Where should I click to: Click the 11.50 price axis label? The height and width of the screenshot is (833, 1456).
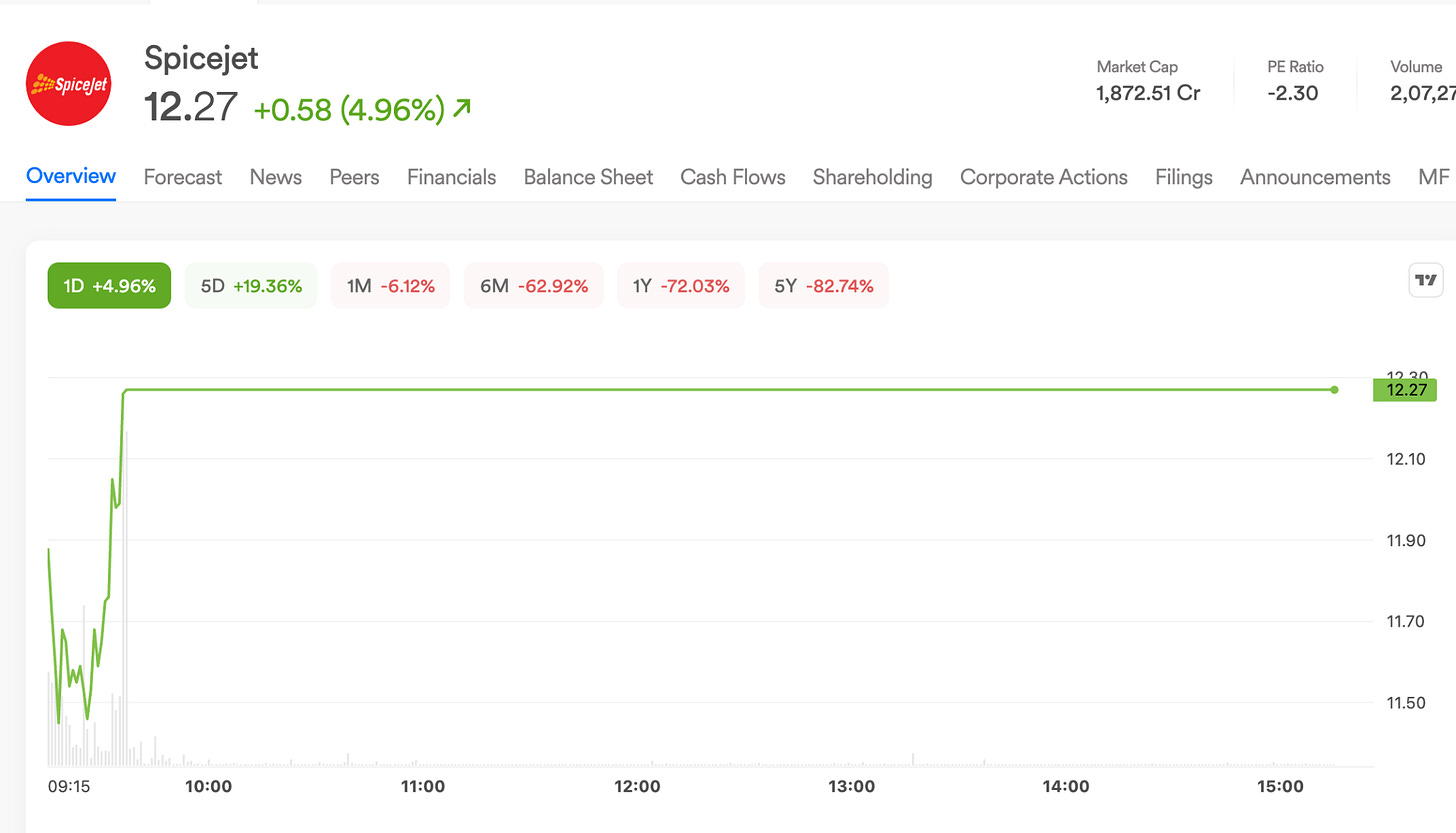(x=1406, y=703)
